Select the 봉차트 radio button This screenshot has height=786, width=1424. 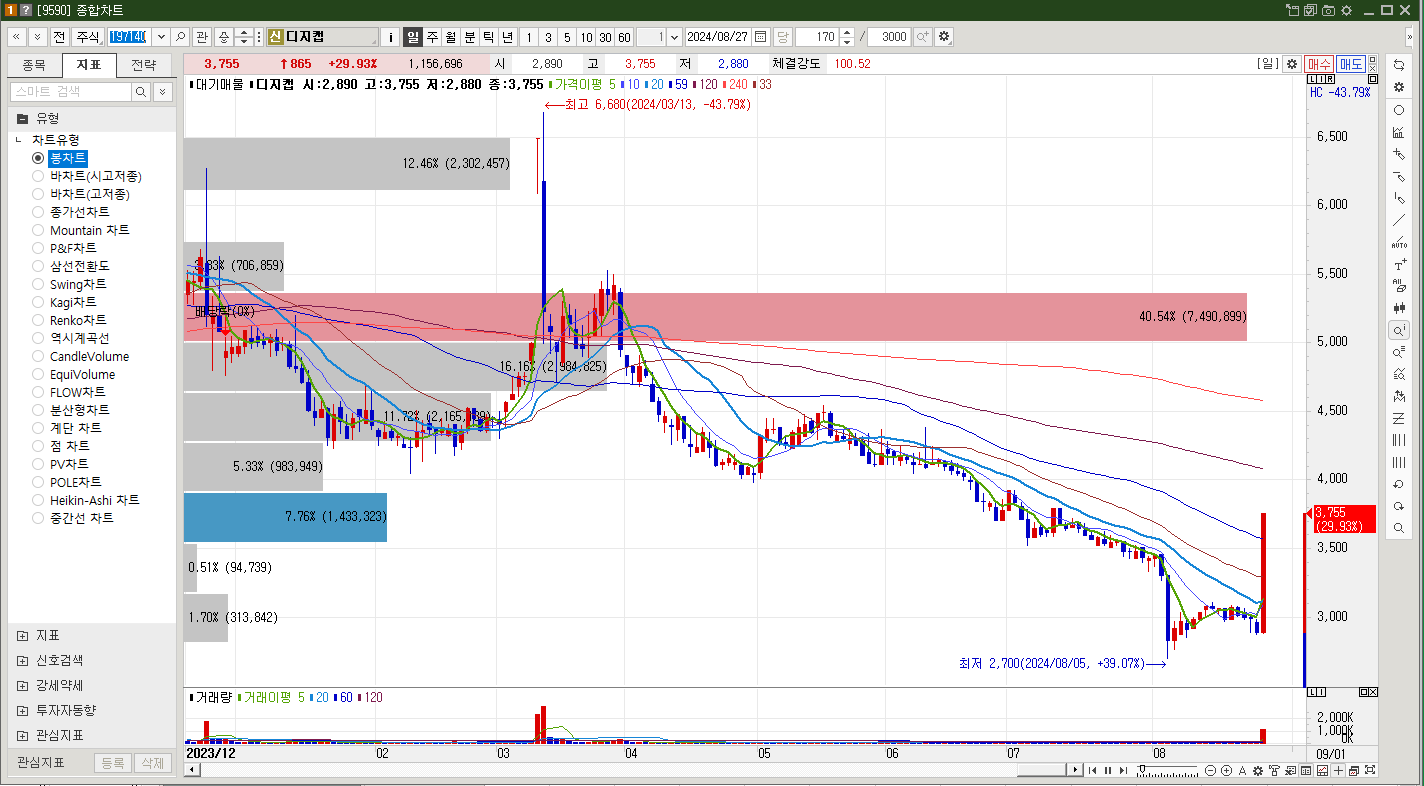(x=38, y=158)
